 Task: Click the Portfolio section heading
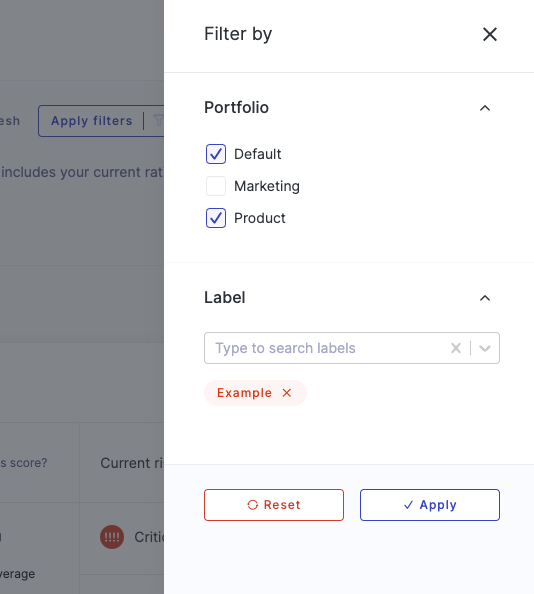(237, 108)
